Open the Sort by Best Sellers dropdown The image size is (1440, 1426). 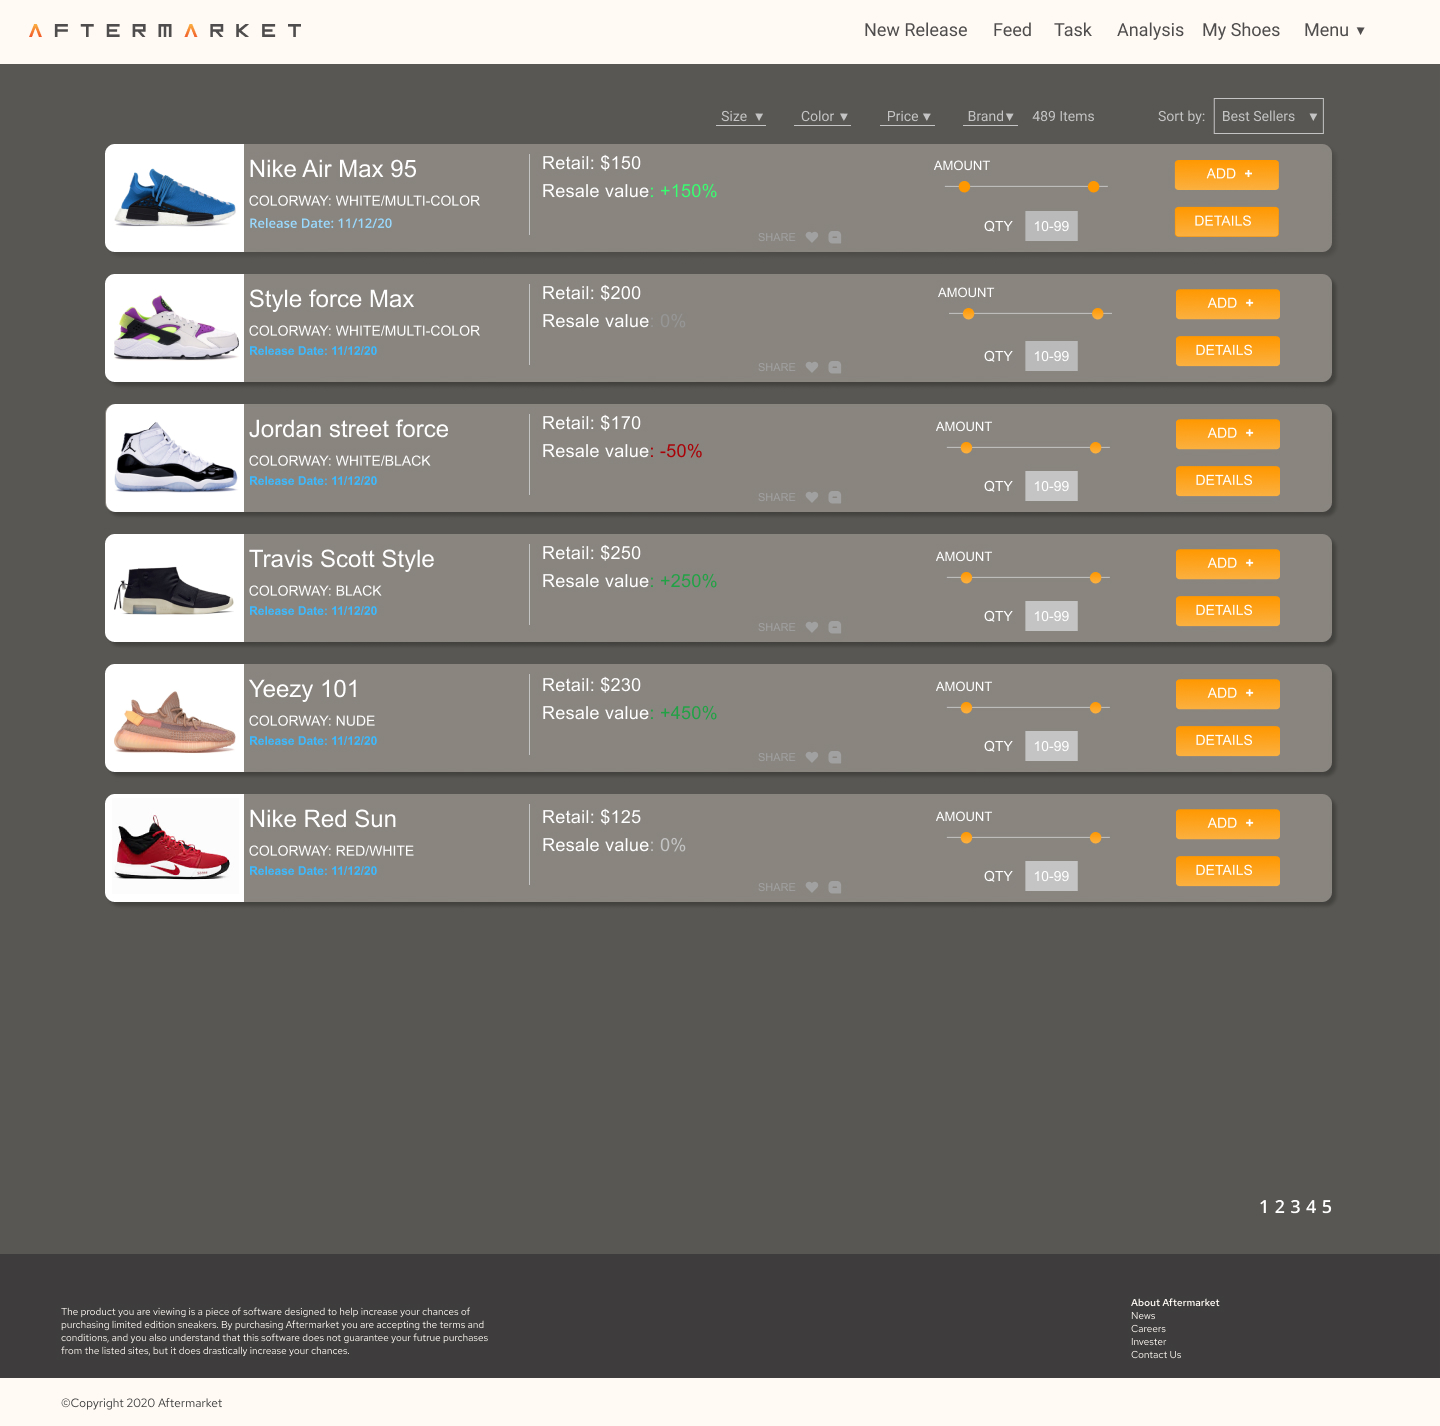coord(1268,116)
